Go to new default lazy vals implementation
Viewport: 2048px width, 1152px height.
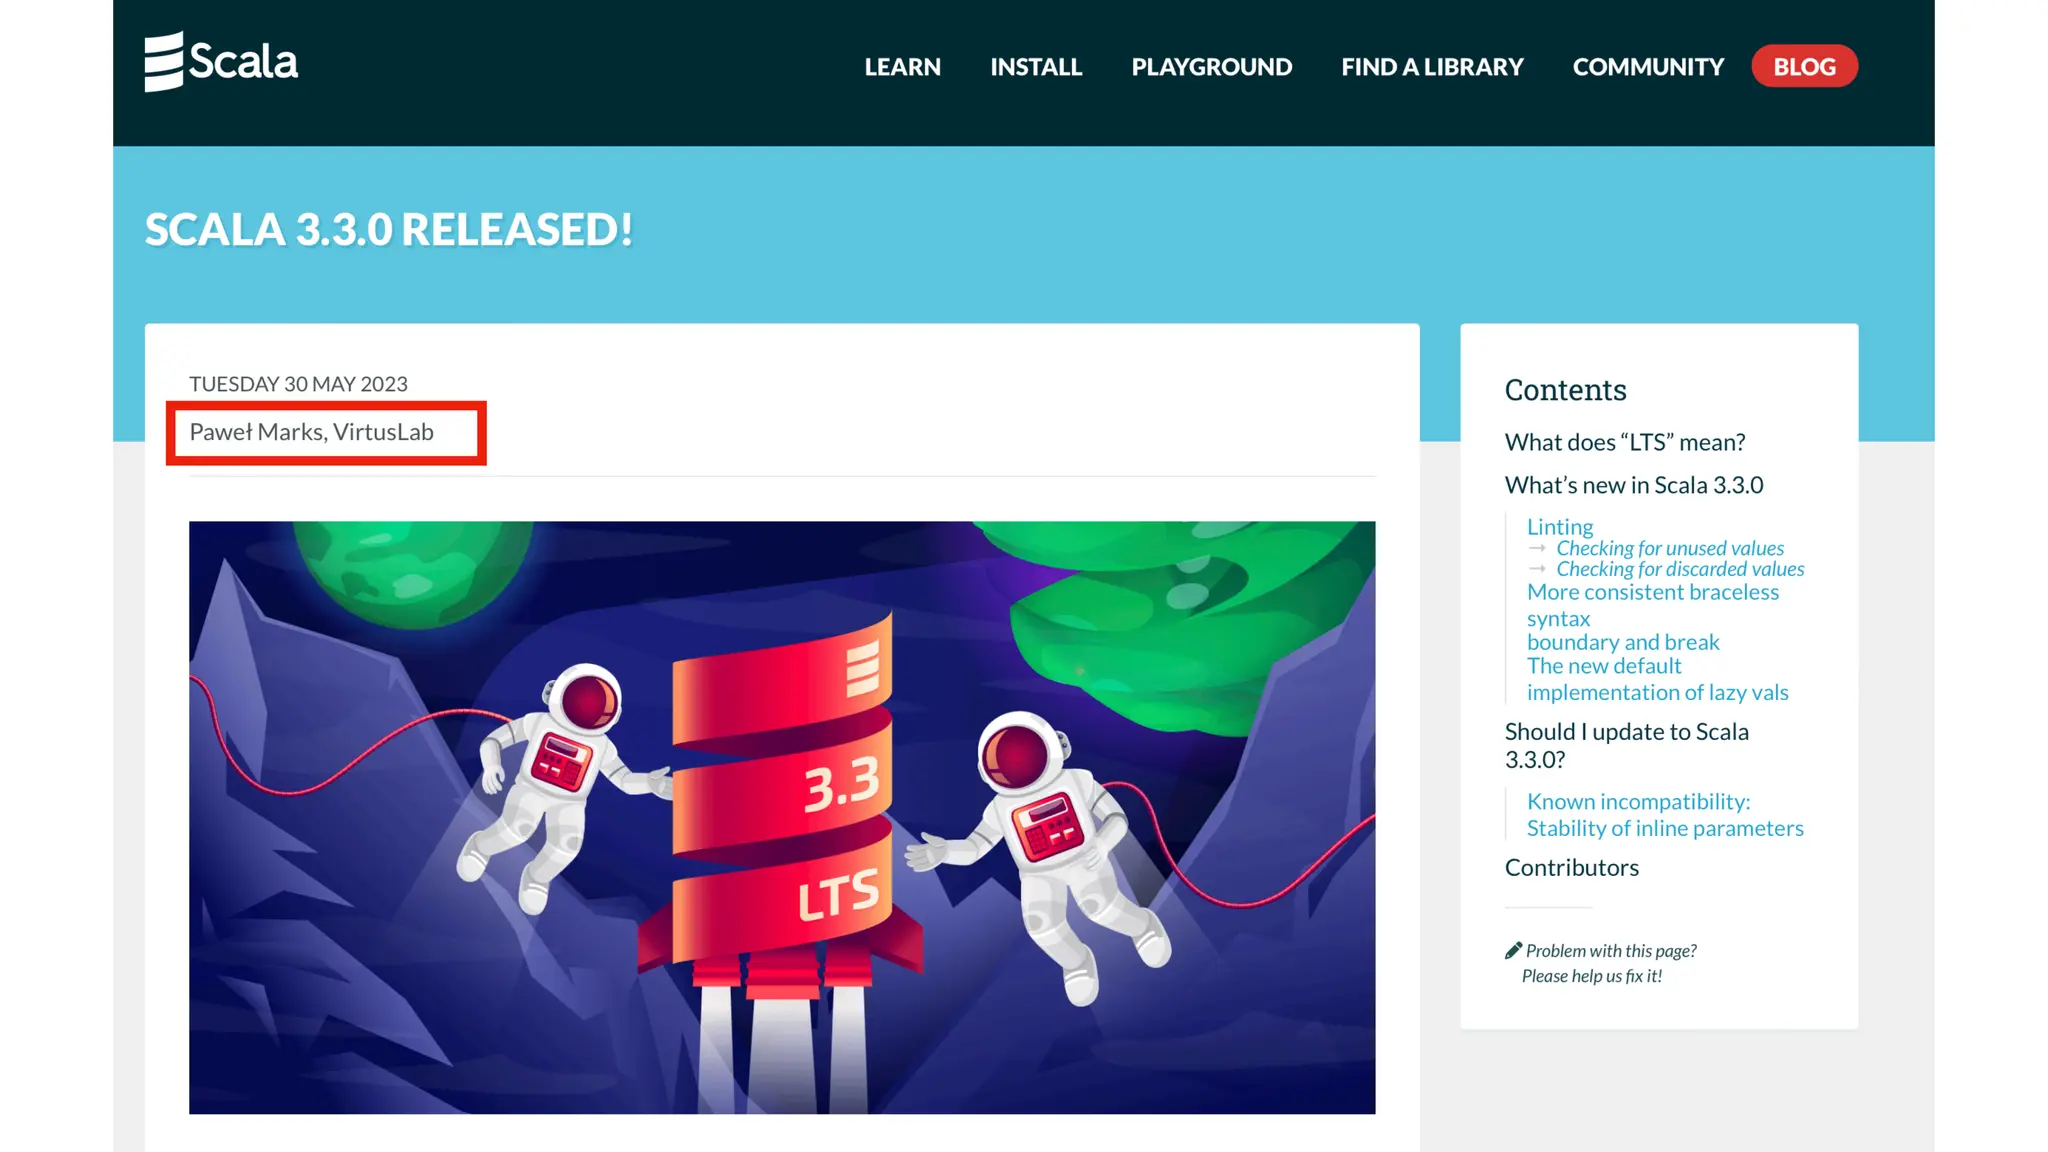click(x=1656, y=679)
